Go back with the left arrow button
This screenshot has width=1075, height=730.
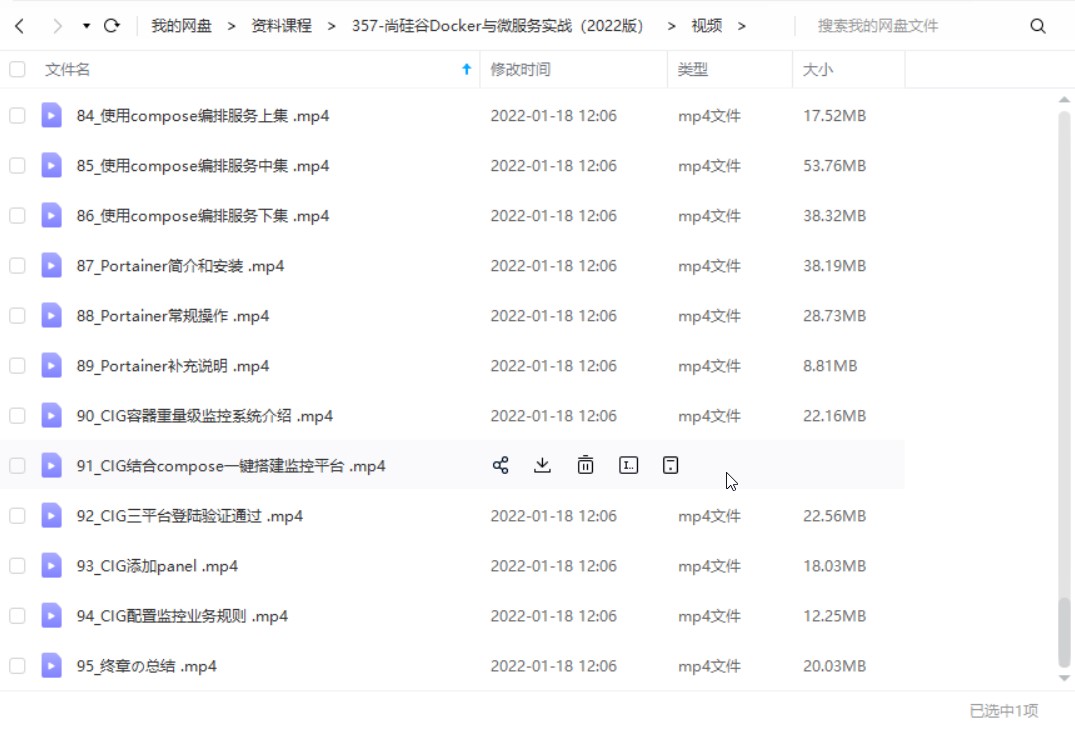pyautogui.click(x=19, y=26)
